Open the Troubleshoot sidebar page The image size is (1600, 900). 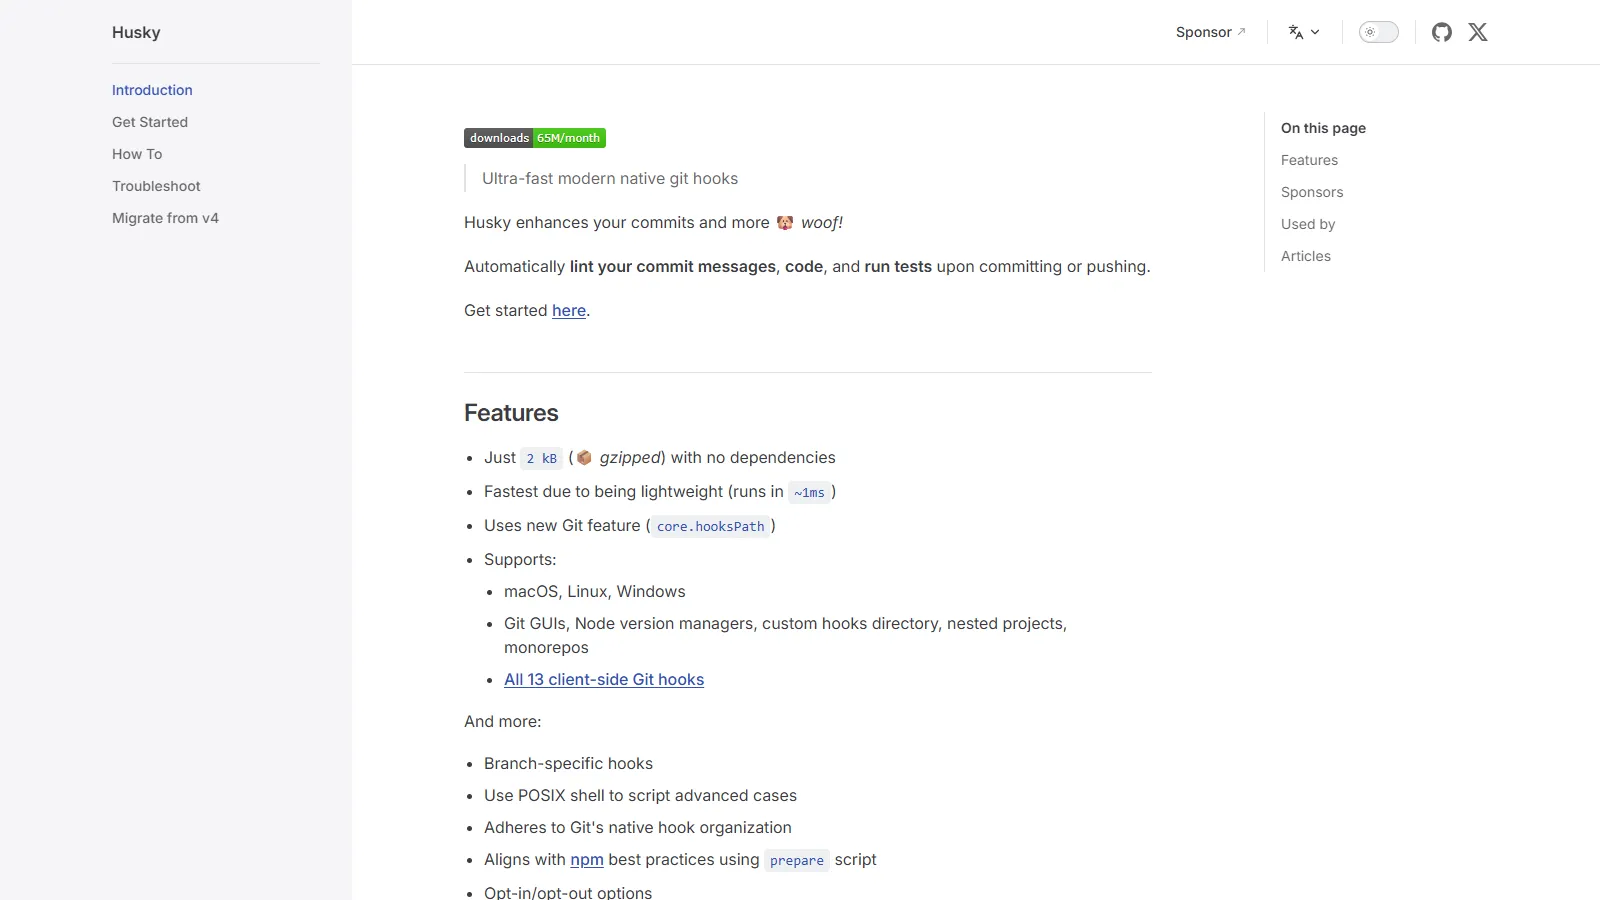point(156,186)
